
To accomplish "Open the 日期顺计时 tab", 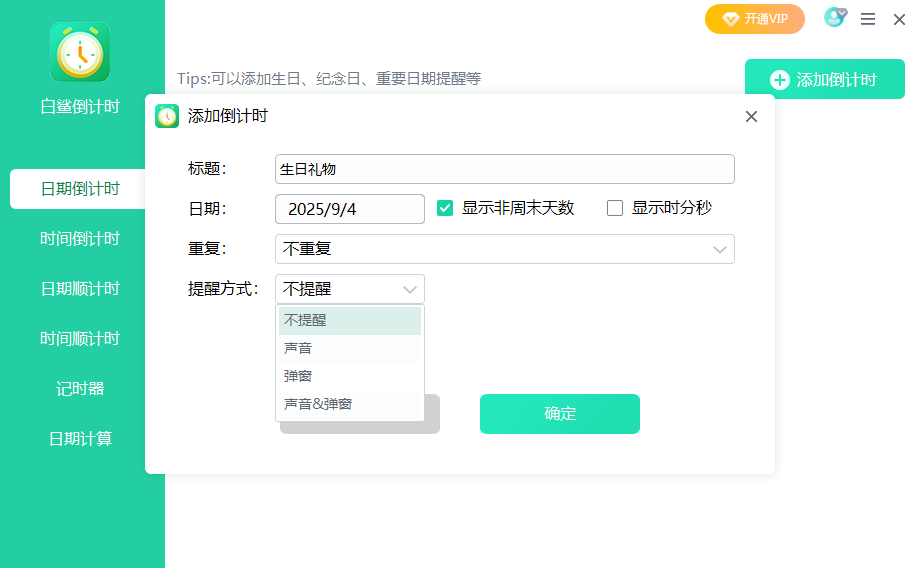I will tap(80, 289).
